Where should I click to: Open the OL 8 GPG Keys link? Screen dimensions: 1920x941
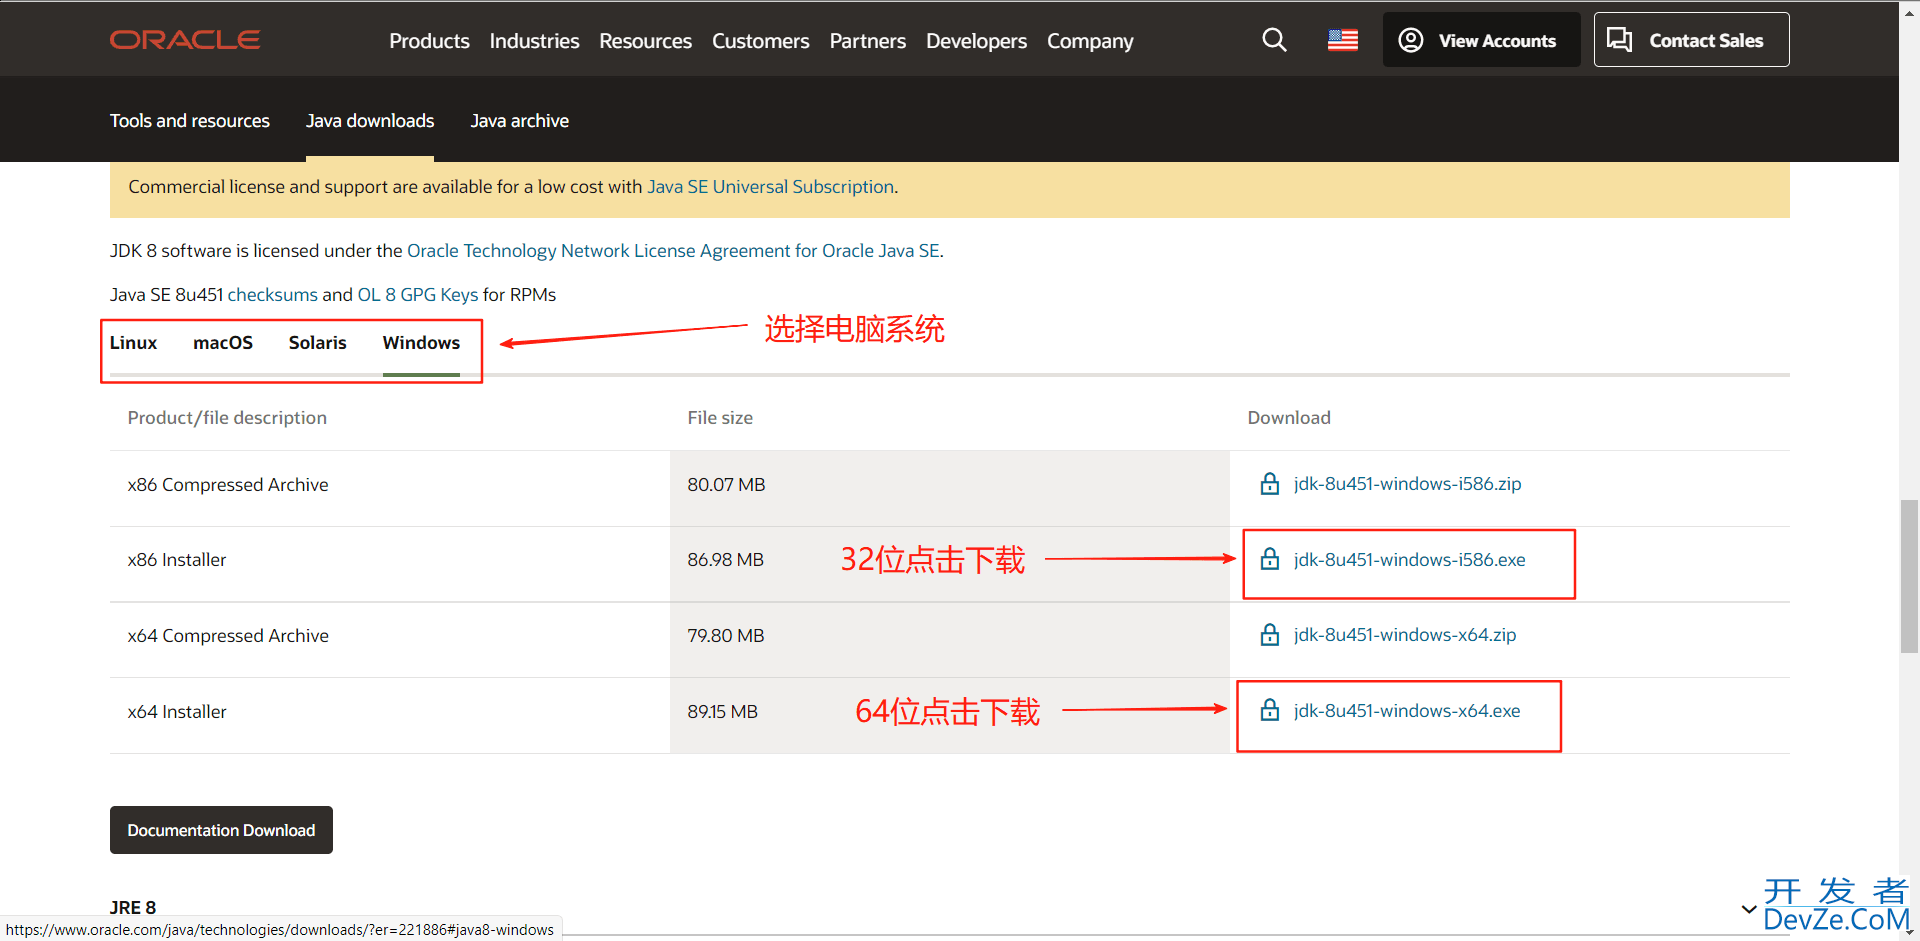coord(418,295)
